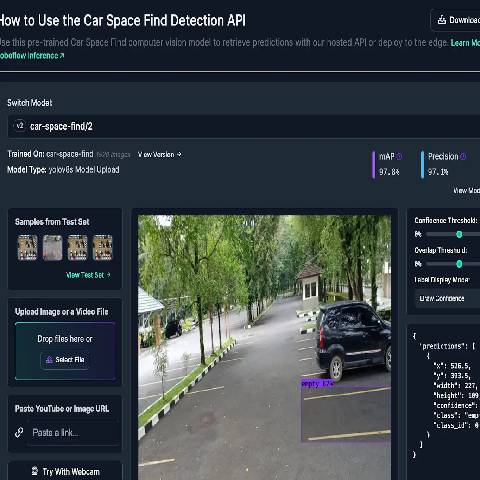Viewport: 480px width, 480px height.
Task: Click the link icon beside Paste a link
Action: [19, 432]
